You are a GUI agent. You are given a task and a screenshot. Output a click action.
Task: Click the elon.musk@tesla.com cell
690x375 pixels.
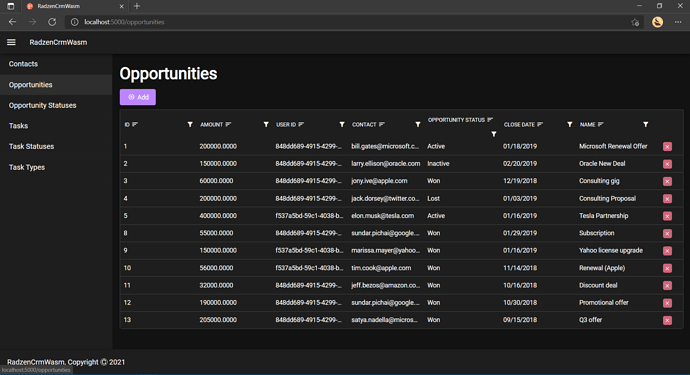[x=382, y=216]
